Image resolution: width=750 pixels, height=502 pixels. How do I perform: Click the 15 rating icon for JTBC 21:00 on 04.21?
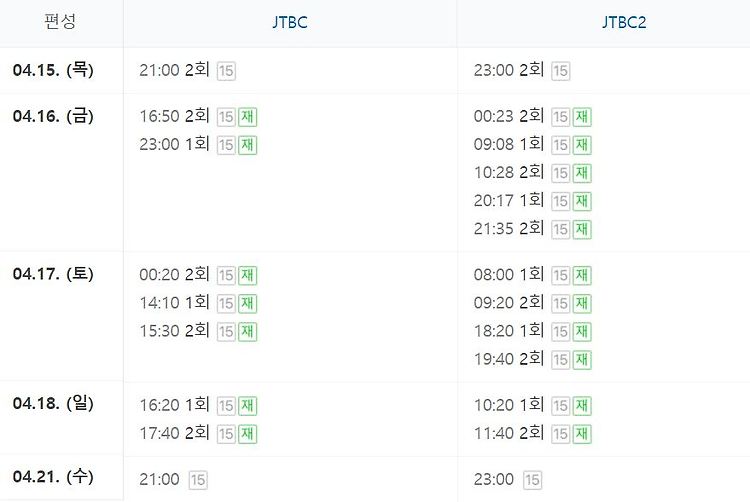pos(198,480)
